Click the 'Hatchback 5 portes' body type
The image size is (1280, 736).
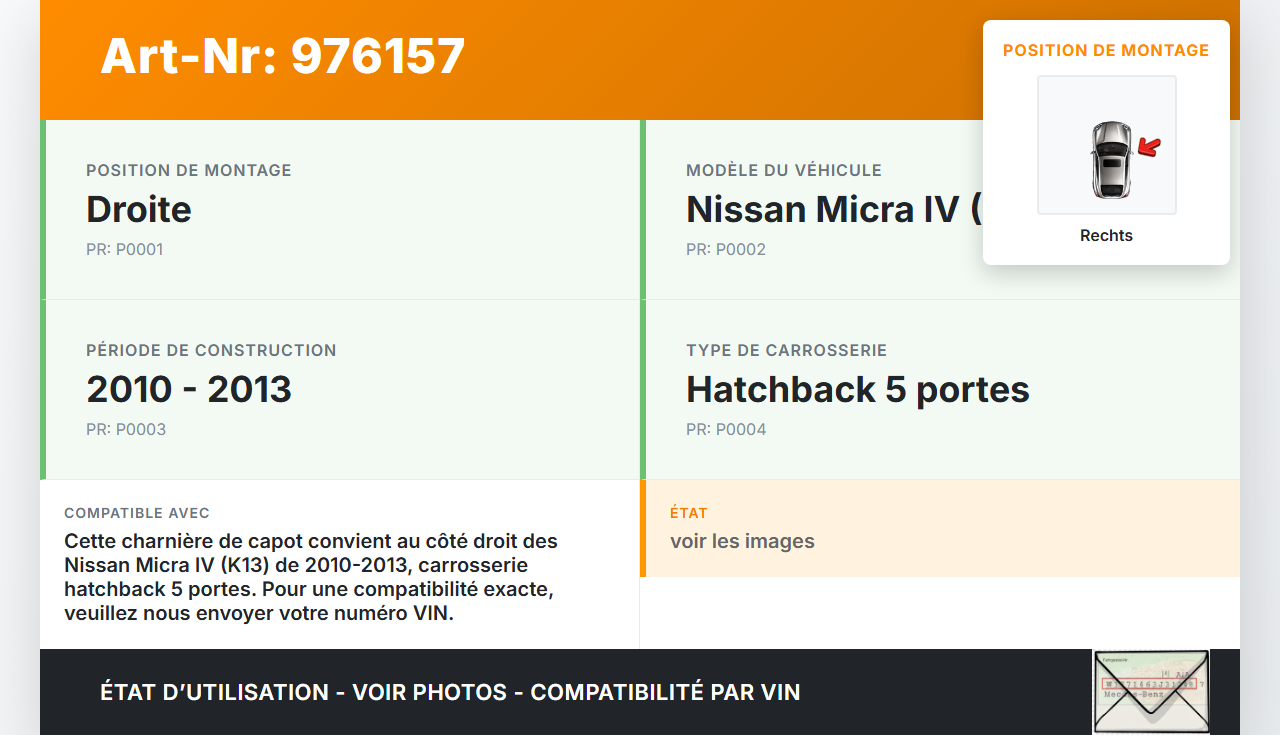(x=857, y=389)
